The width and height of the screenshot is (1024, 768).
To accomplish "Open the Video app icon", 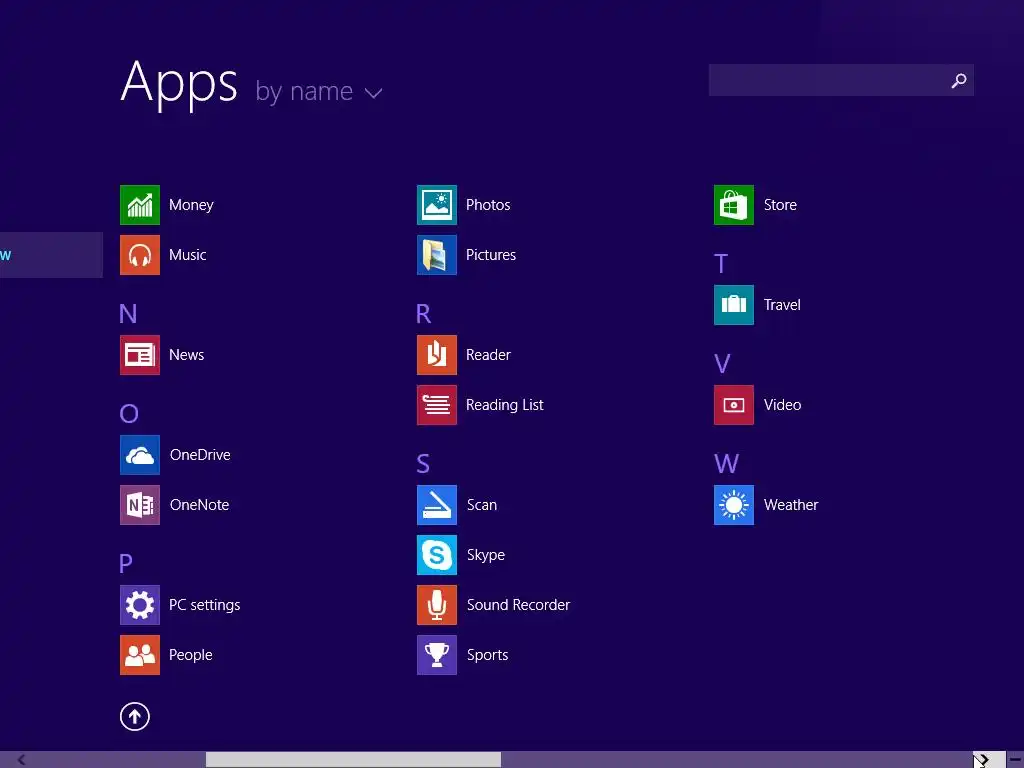I will tap(734, 405).
